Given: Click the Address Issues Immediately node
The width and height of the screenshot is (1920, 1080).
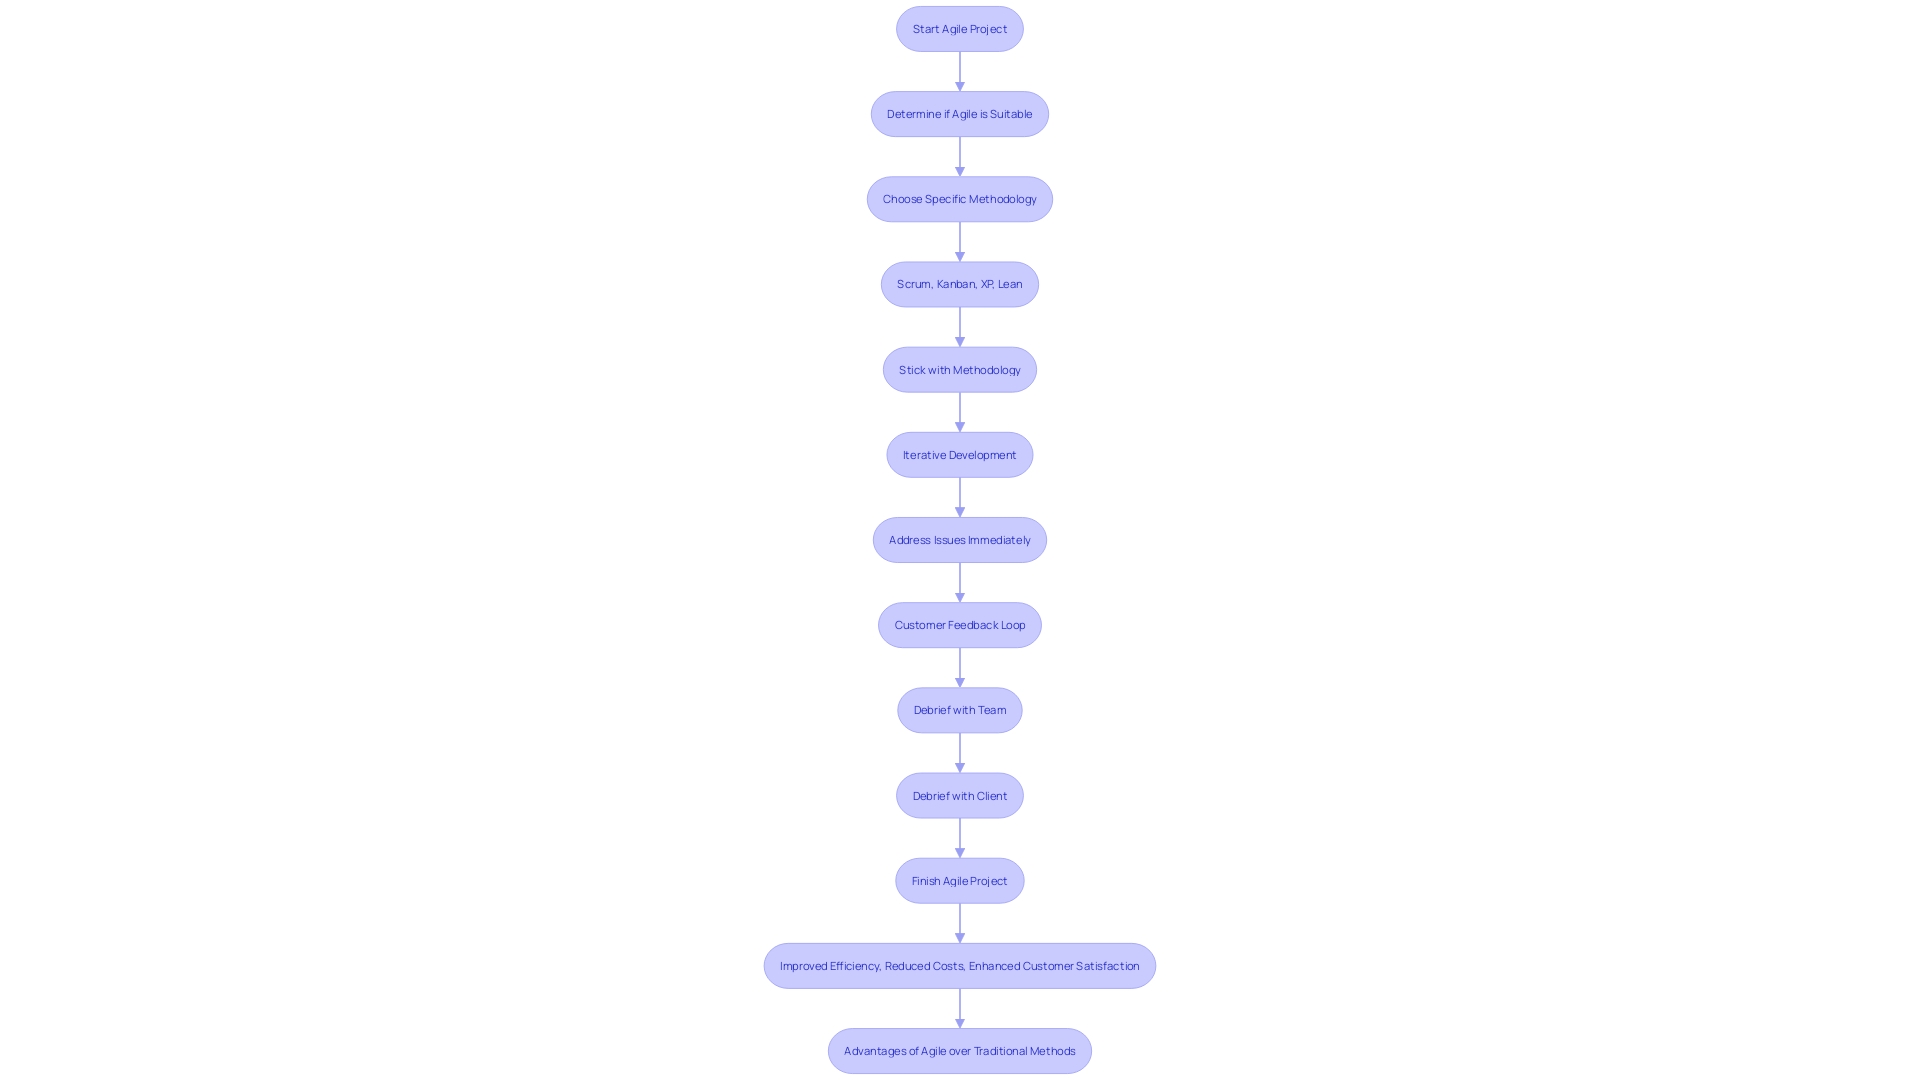Looking at the screenshot, I should pos(959,538).
